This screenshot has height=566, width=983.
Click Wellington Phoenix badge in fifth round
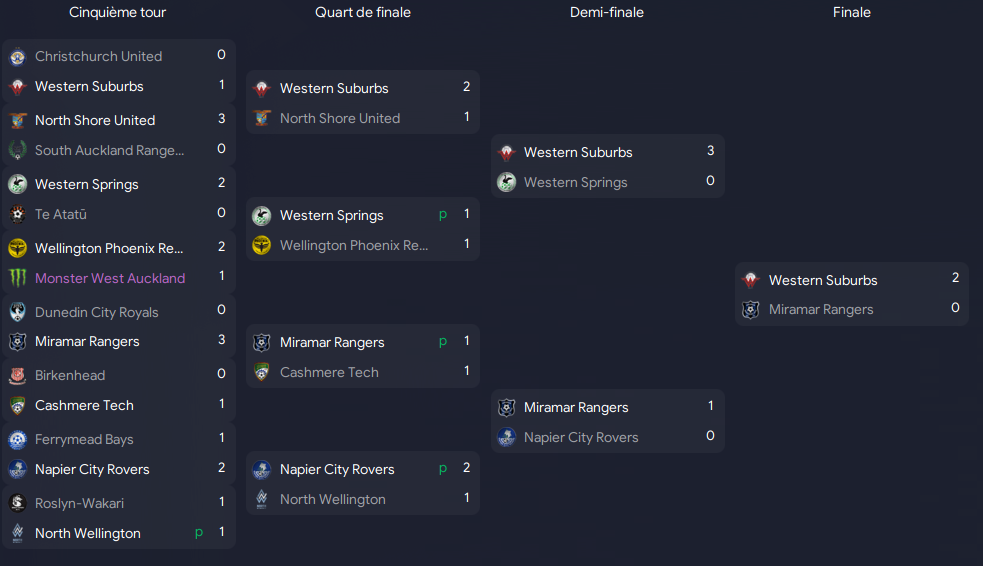coord(18,248)
